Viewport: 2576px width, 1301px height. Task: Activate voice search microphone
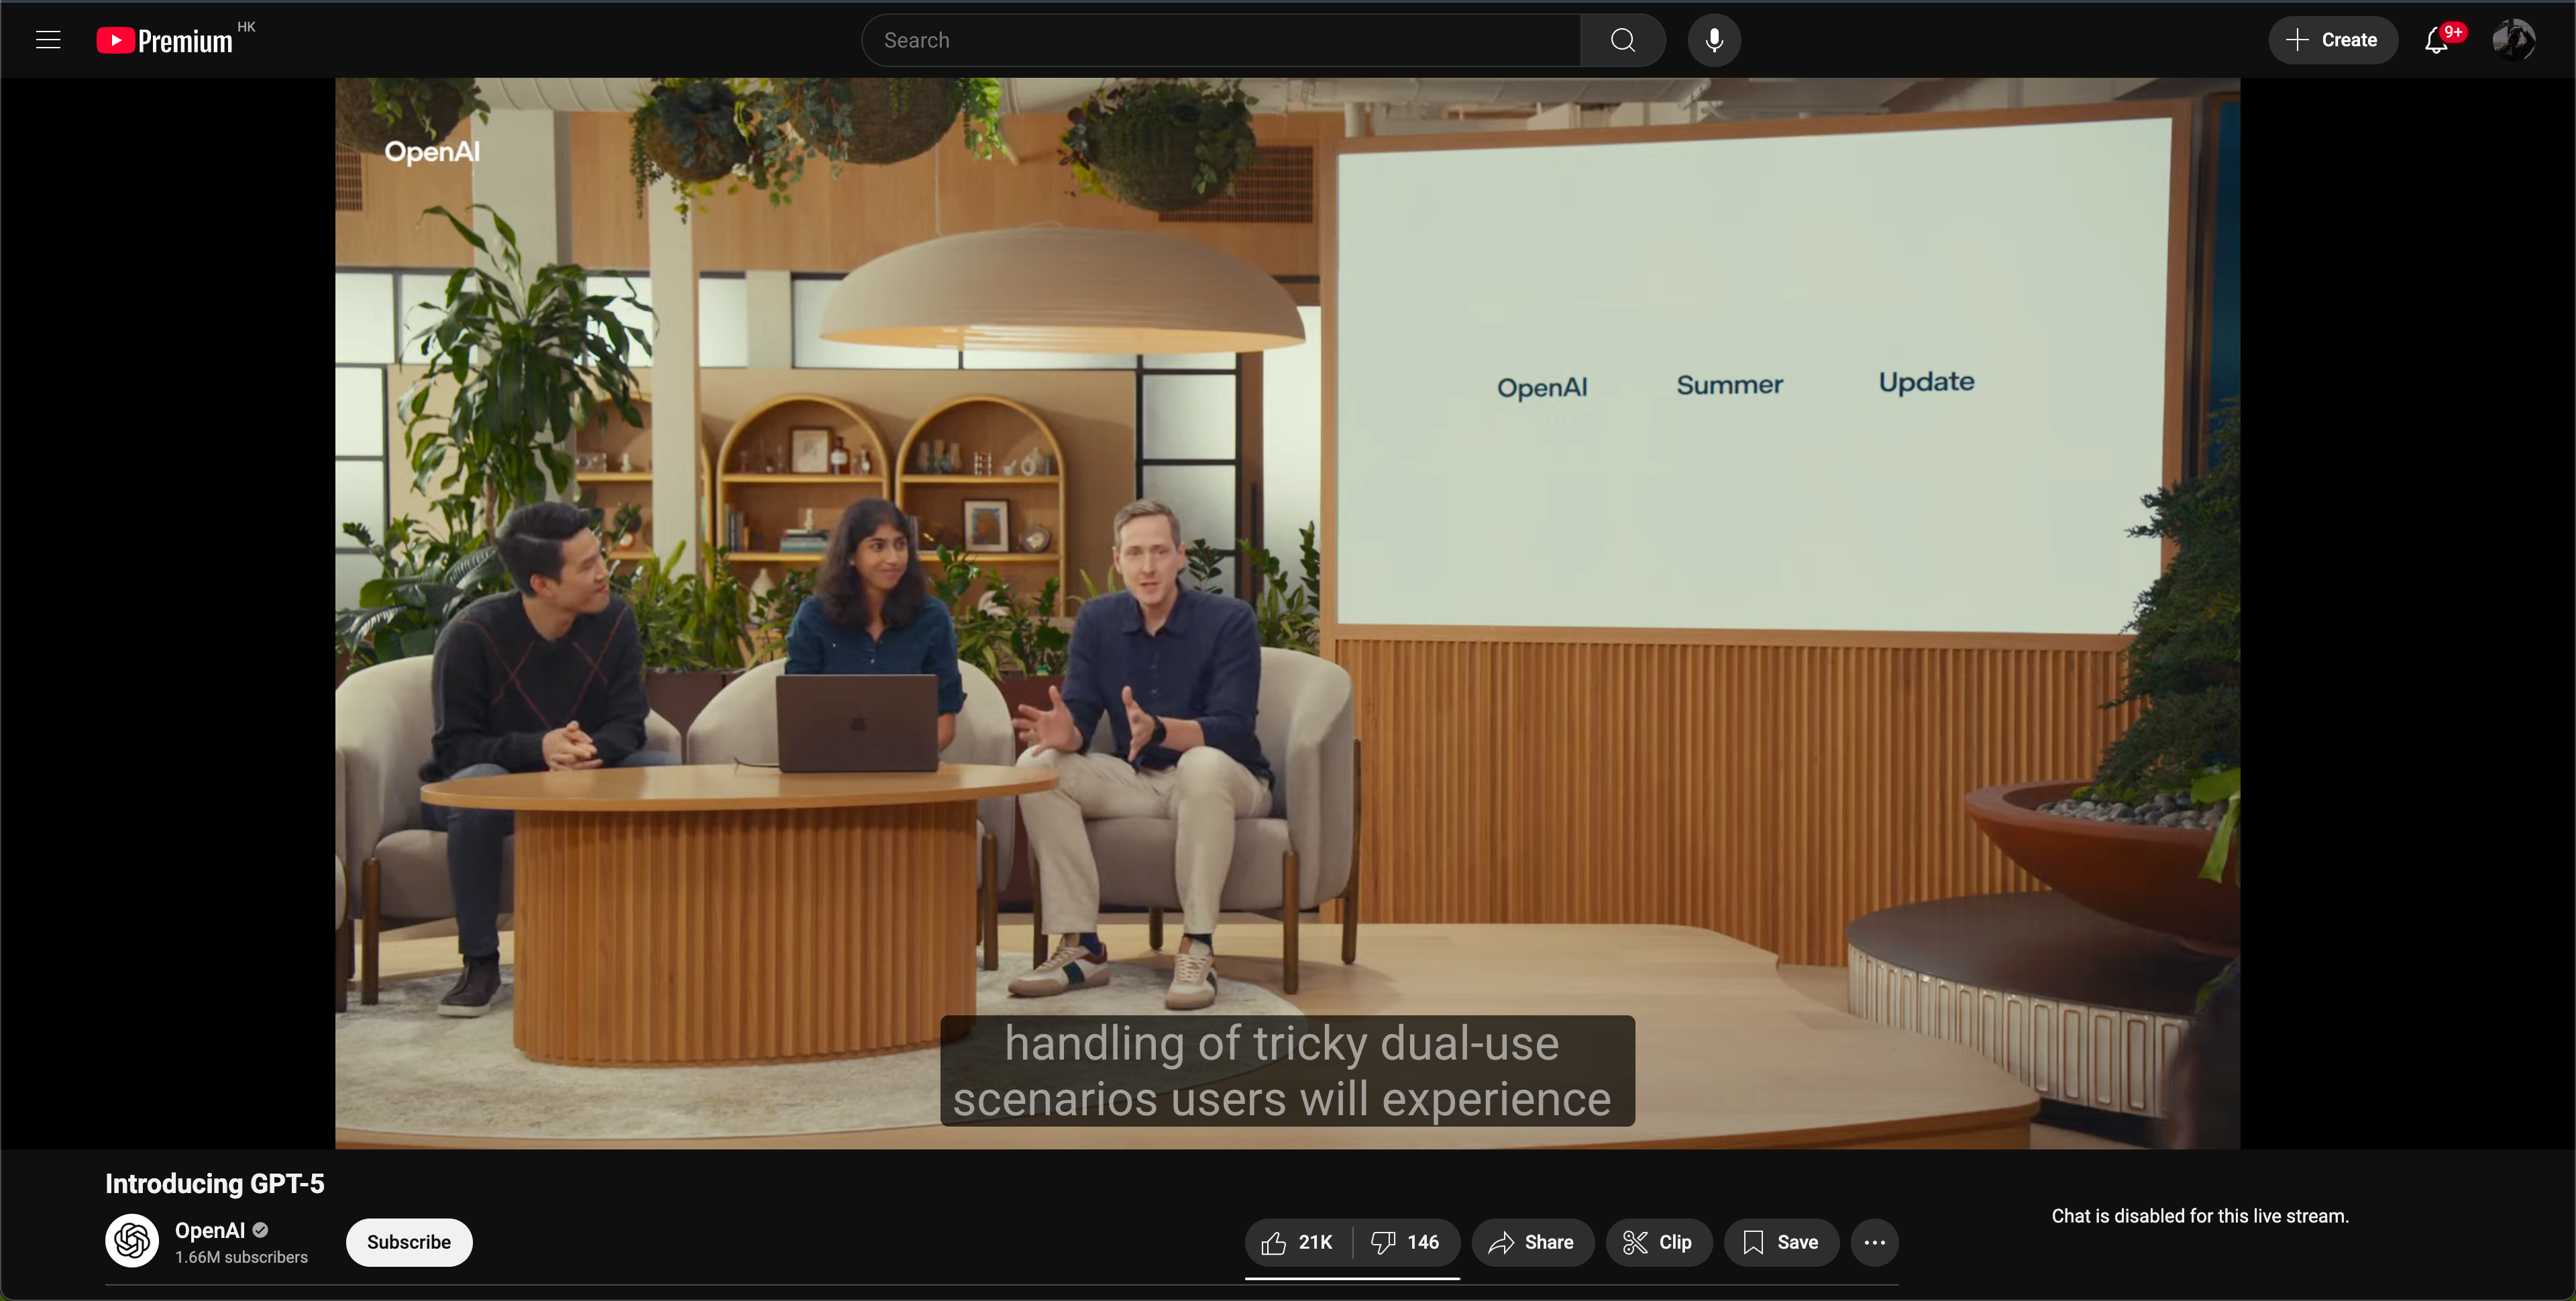(x=1714, y=40)
